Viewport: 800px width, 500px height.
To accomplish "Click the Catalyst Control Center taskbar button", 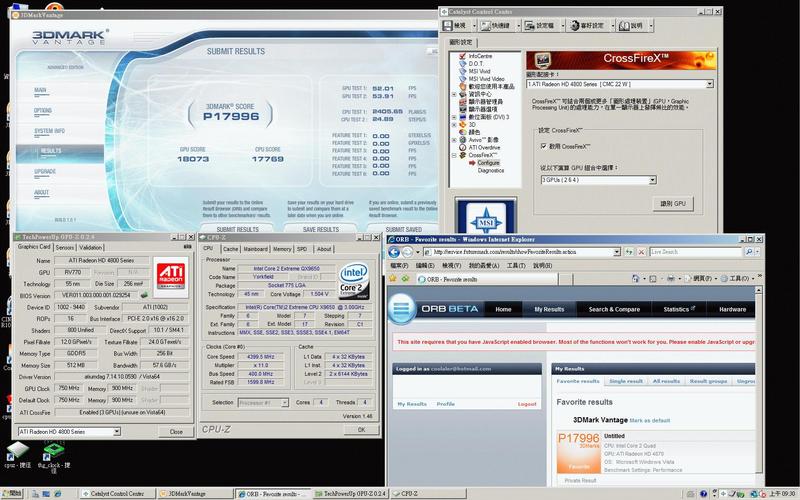I will [117, 493].
